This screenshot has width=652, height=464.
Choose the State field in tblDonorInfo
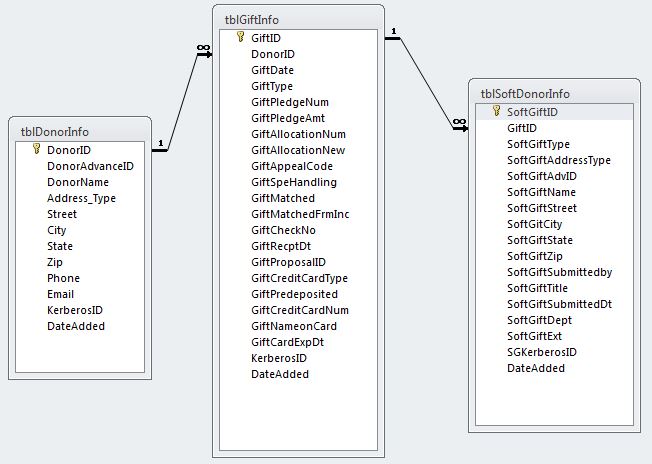pyautogui.click(x=80, y=246)
